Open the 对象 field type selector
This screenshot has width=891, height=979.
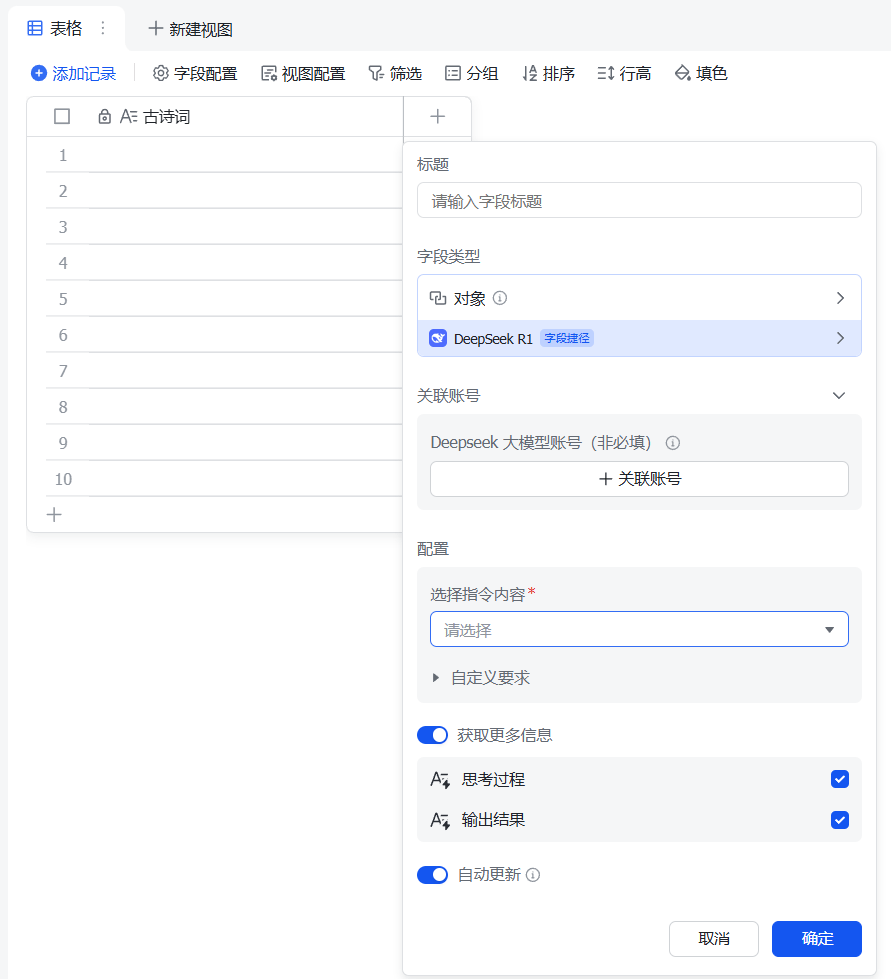639,298
